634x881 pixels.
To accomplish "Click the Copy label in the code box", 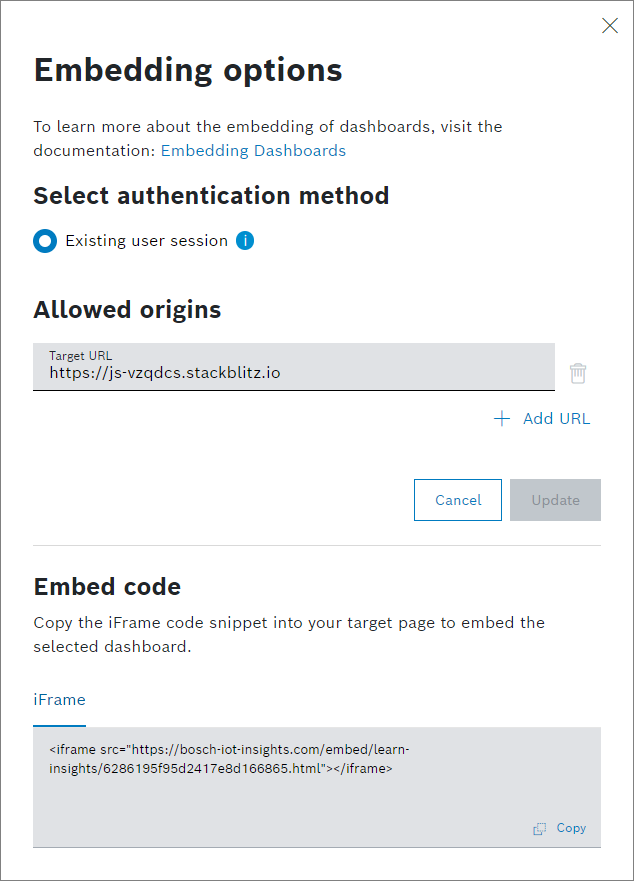I will coord(571,828).
